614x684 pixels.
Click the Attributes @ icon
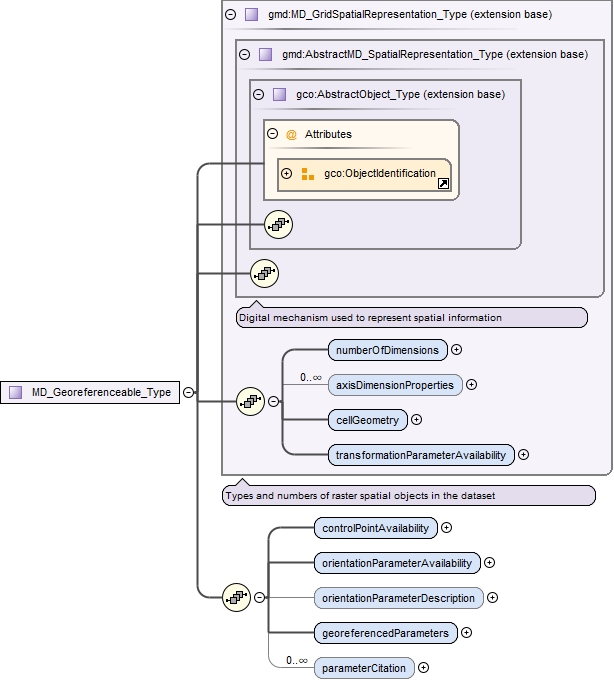click(291, 134)
